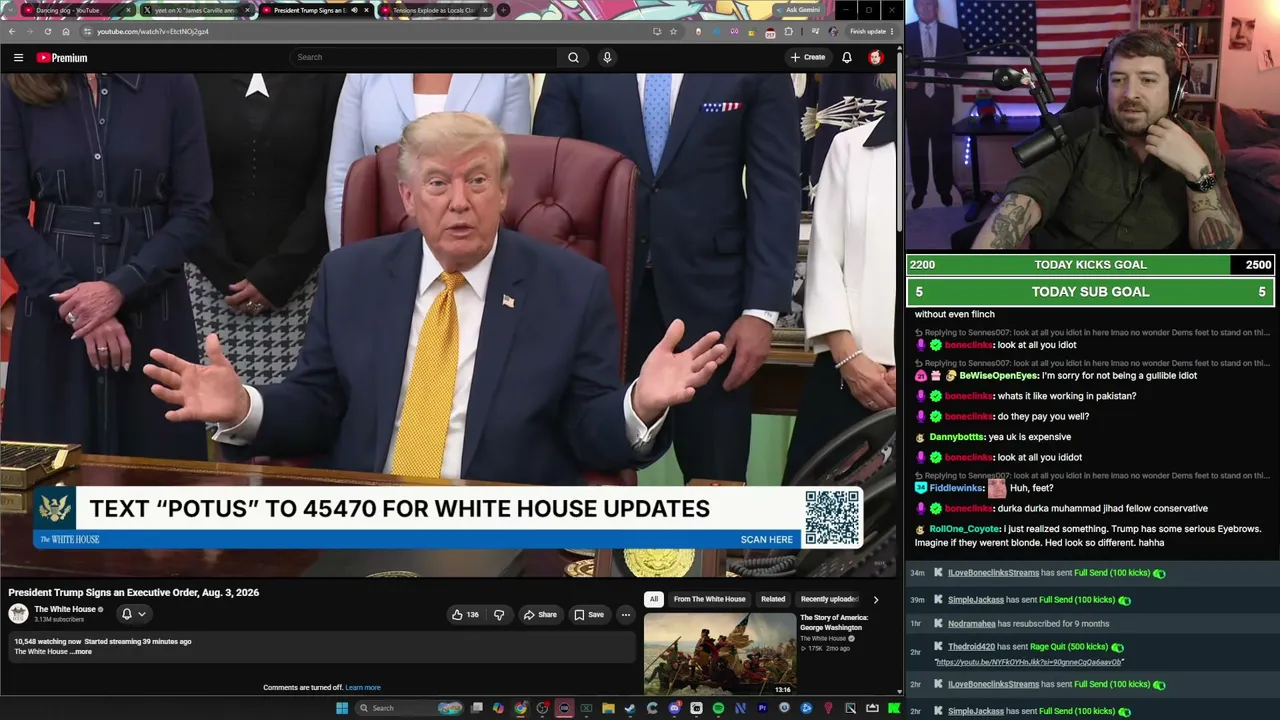Reload the YouTube page
1280x720 pixels.
pyautogui.click(x=47, y=31)
